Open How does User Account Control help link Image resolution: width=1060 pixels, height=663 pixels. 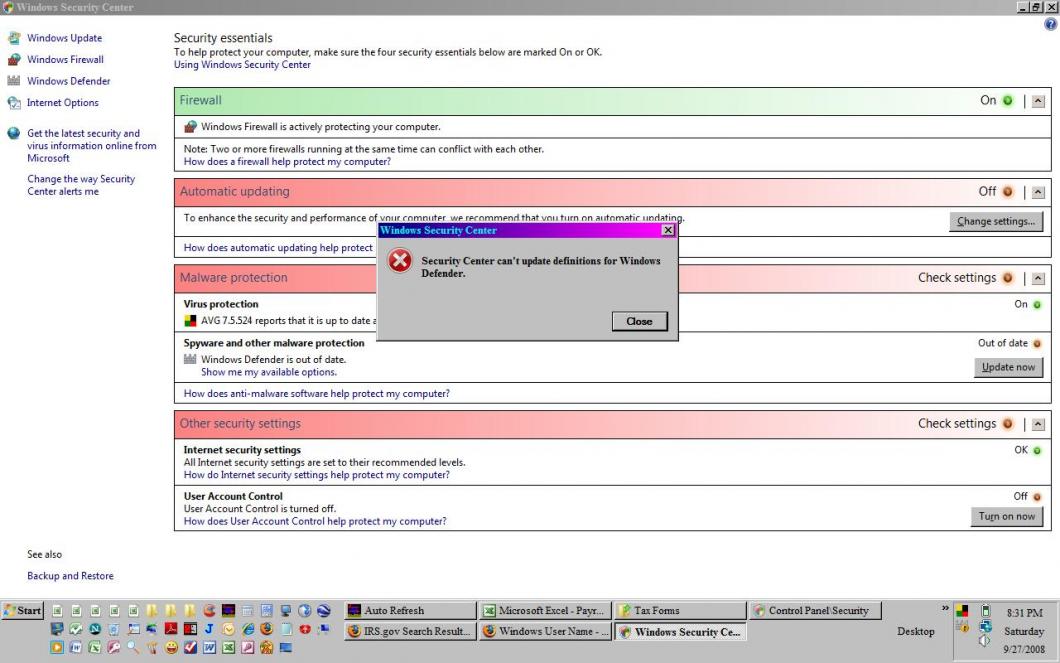pos(315,521)
